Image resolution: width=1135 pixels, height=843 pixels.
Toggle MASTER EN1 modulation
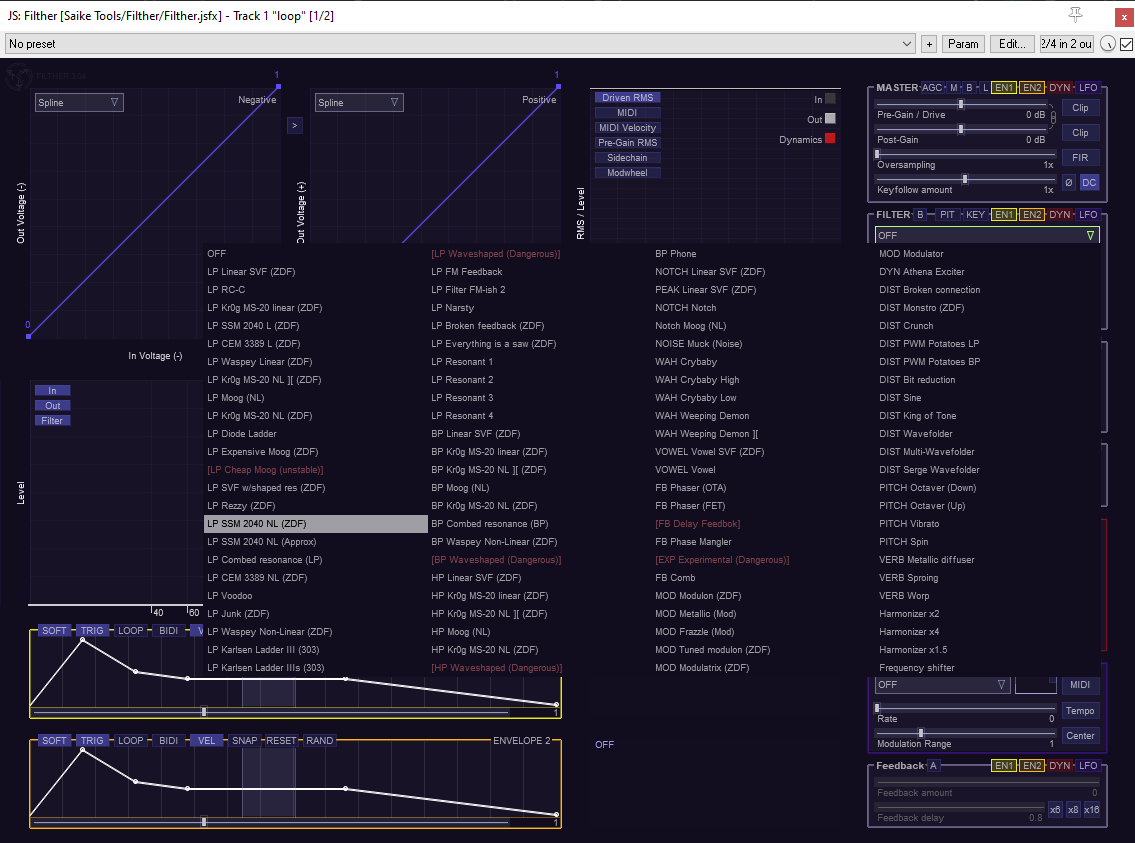(1004, 88)
